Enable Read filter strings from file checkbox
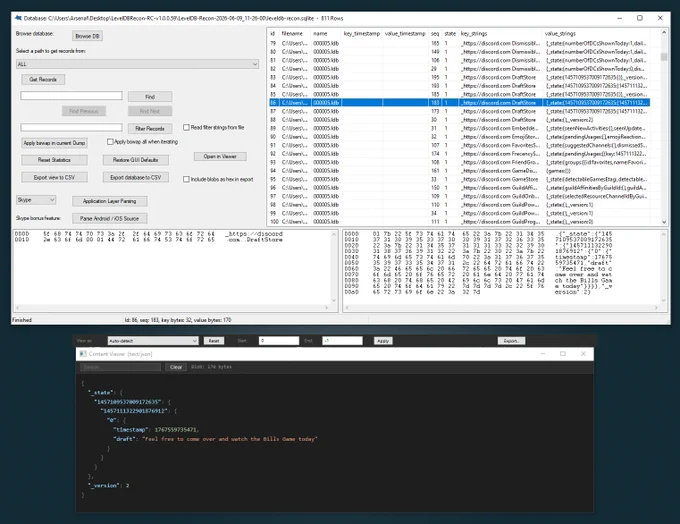The width and height of the screenshot is (680, 524). pyautogui.click(x=186, y=128)
